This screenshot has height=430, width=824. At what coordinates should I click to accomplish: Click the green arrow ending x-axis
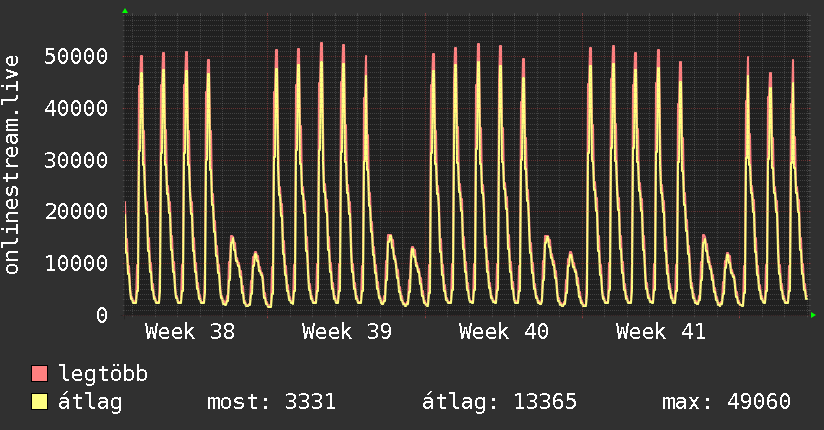[813, 315]
